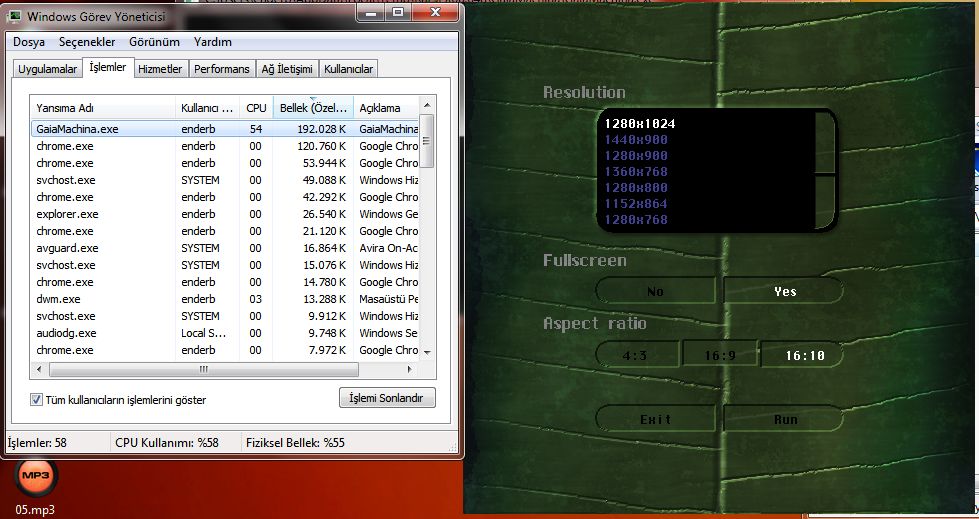Select the explorer.exe process row

tap(225, 214)
